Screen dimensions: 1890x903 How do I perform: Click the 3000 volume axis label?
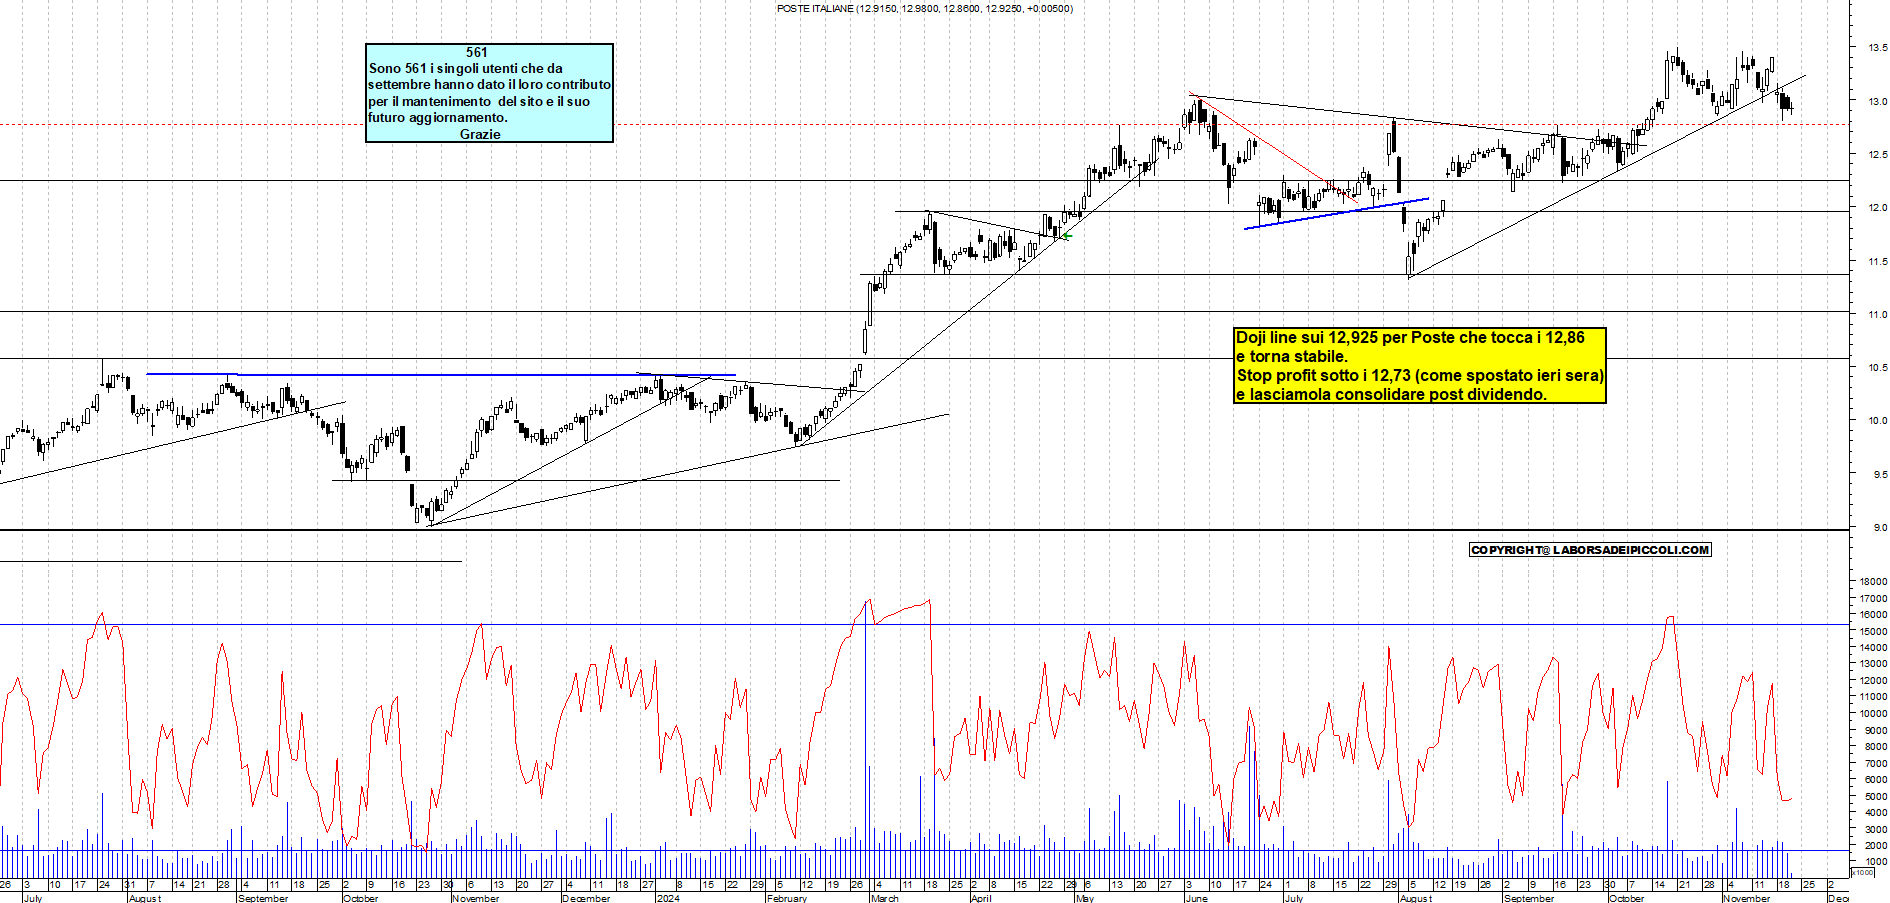(1875, 828)
